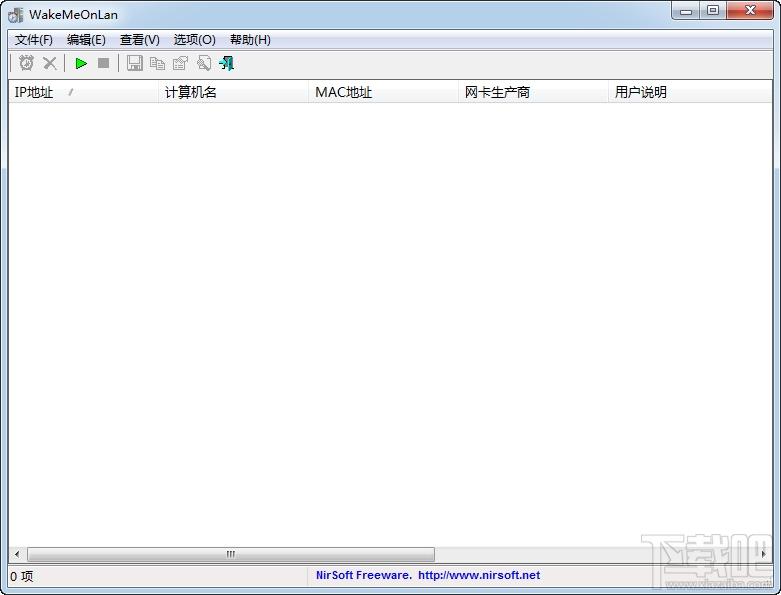Exit the program with the door icon
Image resolution: width=781 pixels, height=595 pixels.
(227, 63)
